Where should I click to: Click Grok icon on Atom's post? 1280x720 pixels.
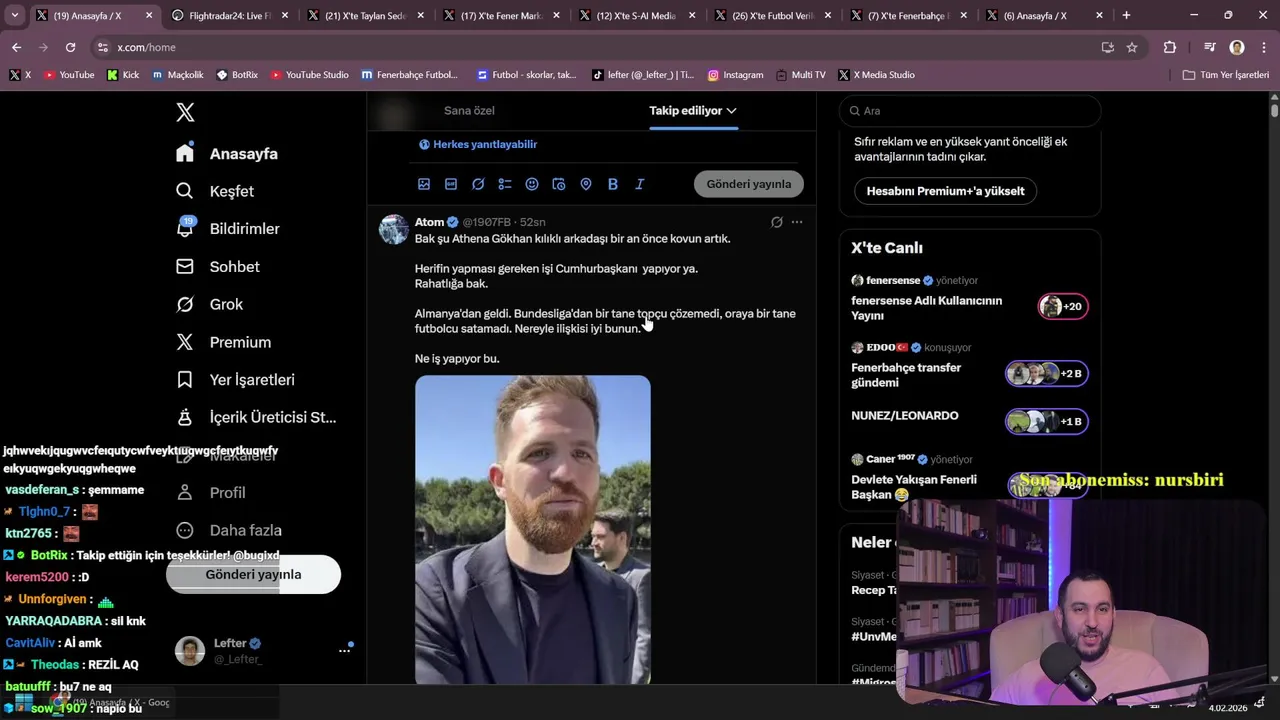(776, 222)
